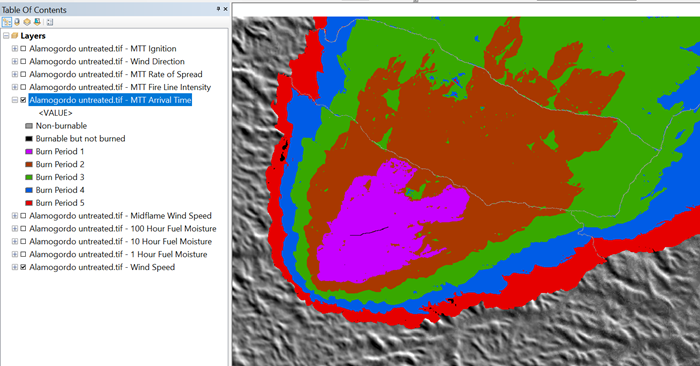
Task: Select List By Selection icon
Action: 37,22
